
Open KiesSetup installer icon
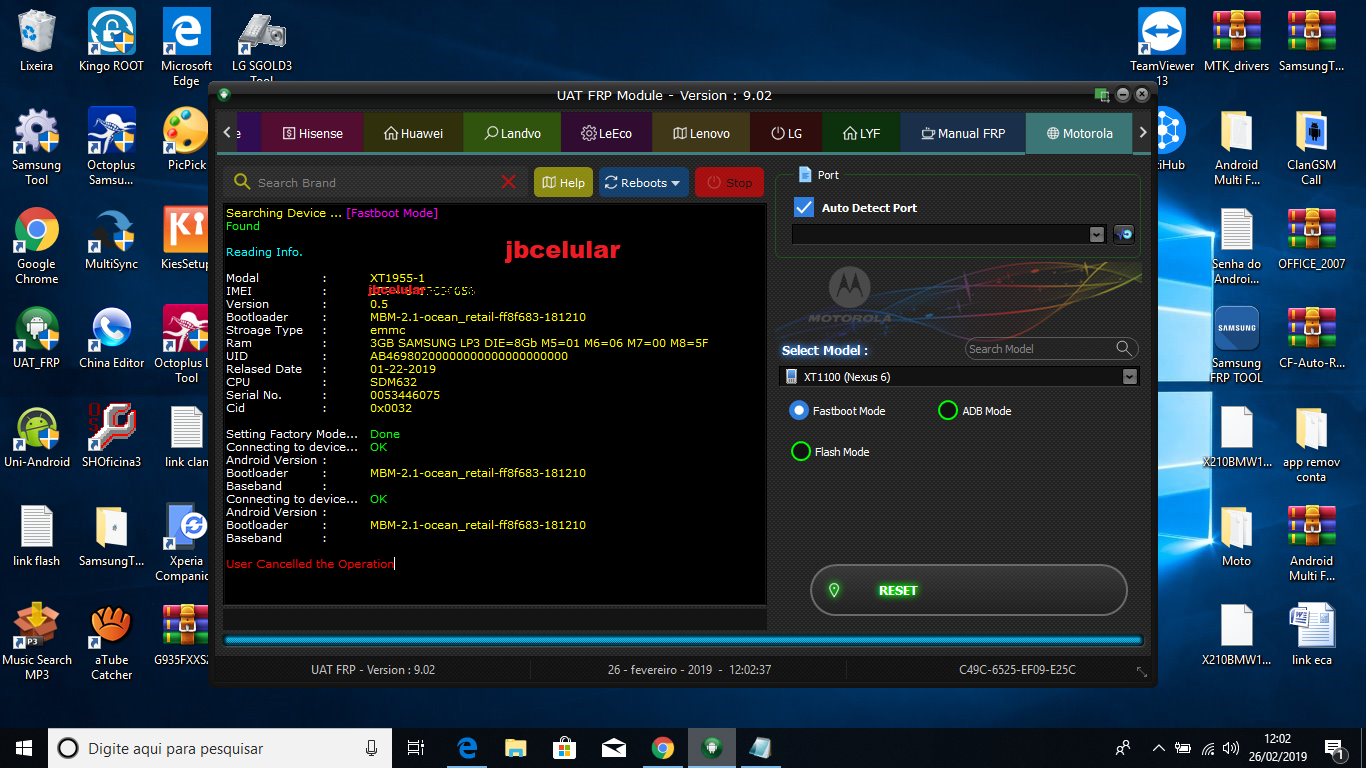pyautogui.click(x=186, y=238)
